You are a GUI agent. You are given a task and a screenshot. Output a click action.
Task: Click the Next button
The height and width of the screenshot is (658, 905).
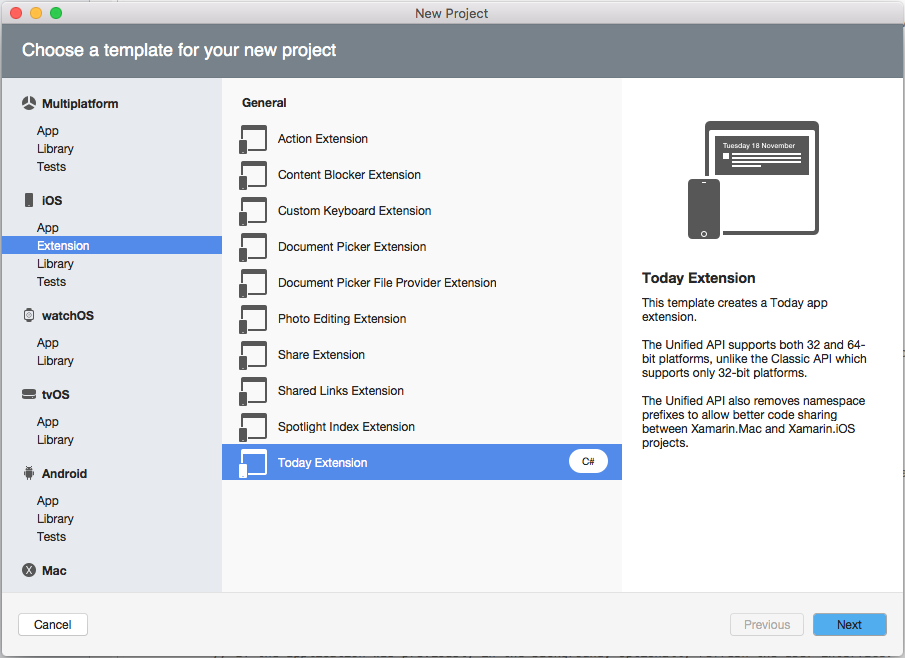click(x=849, y=624)
